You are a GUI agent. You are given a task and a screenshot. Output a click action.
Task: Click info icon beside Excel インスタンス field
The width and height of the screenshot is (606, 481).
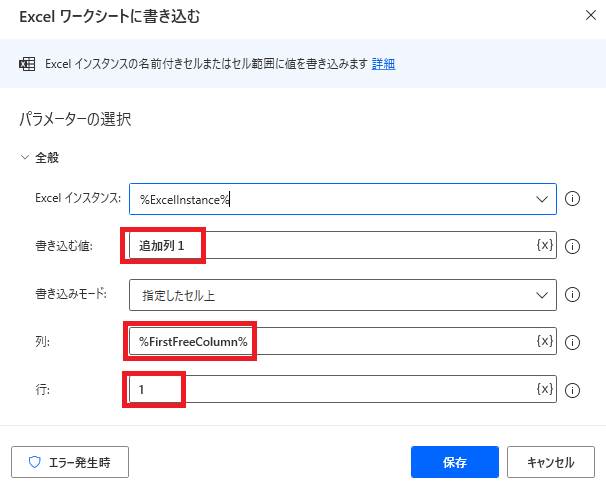pyautogui.click(x=572, y=199)
